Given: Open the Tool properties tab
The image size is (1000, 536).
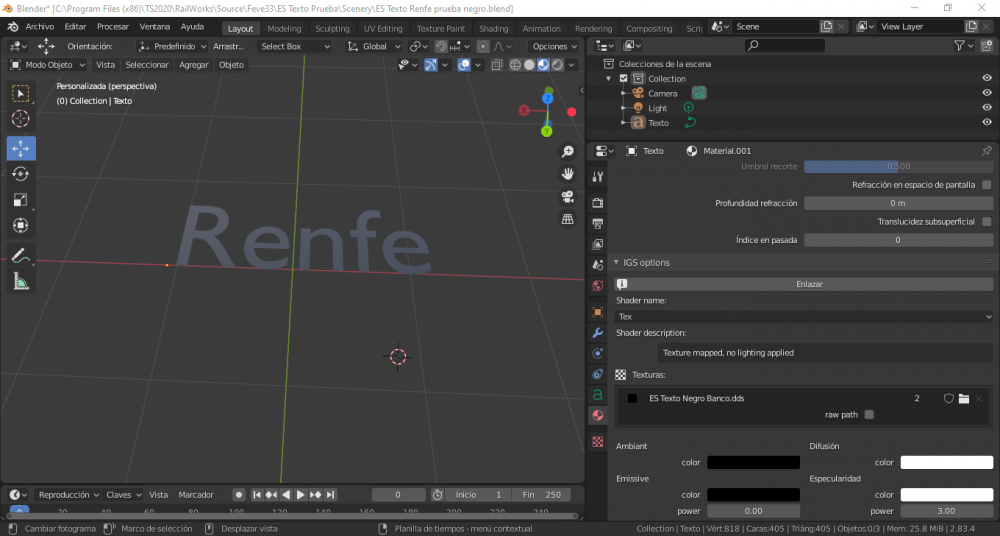Looking at the screenshot, I should point(598,177).
